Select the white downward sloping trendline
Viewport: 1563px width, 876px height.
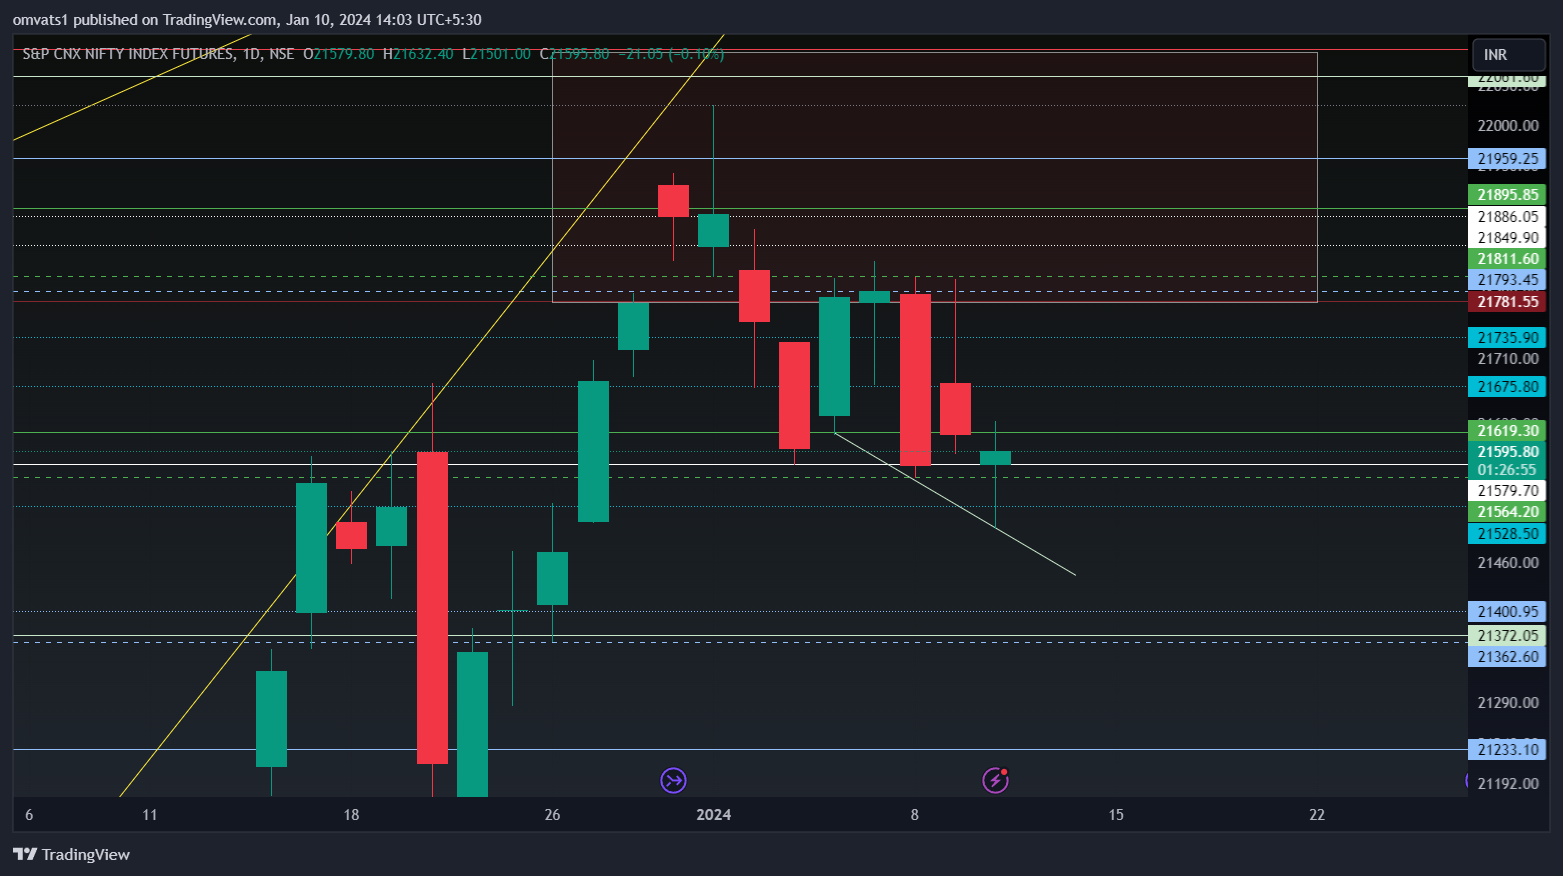point(955,504)
